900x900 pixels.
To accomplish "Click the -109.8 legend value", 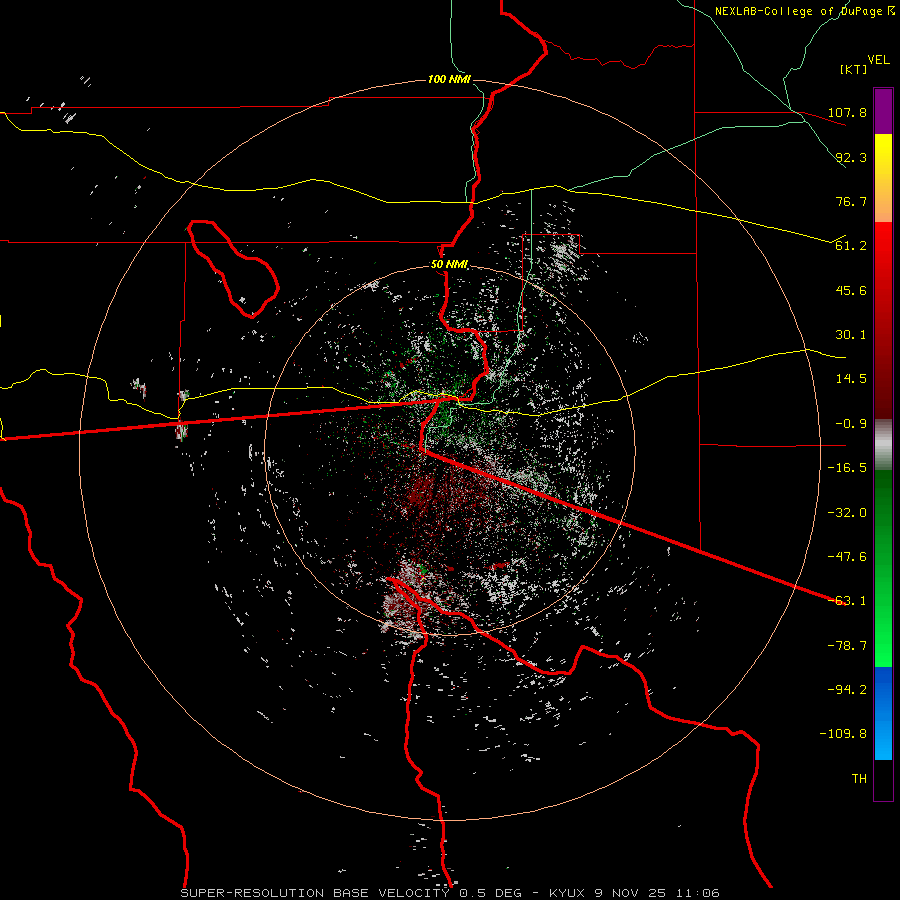I will point(843,734).
